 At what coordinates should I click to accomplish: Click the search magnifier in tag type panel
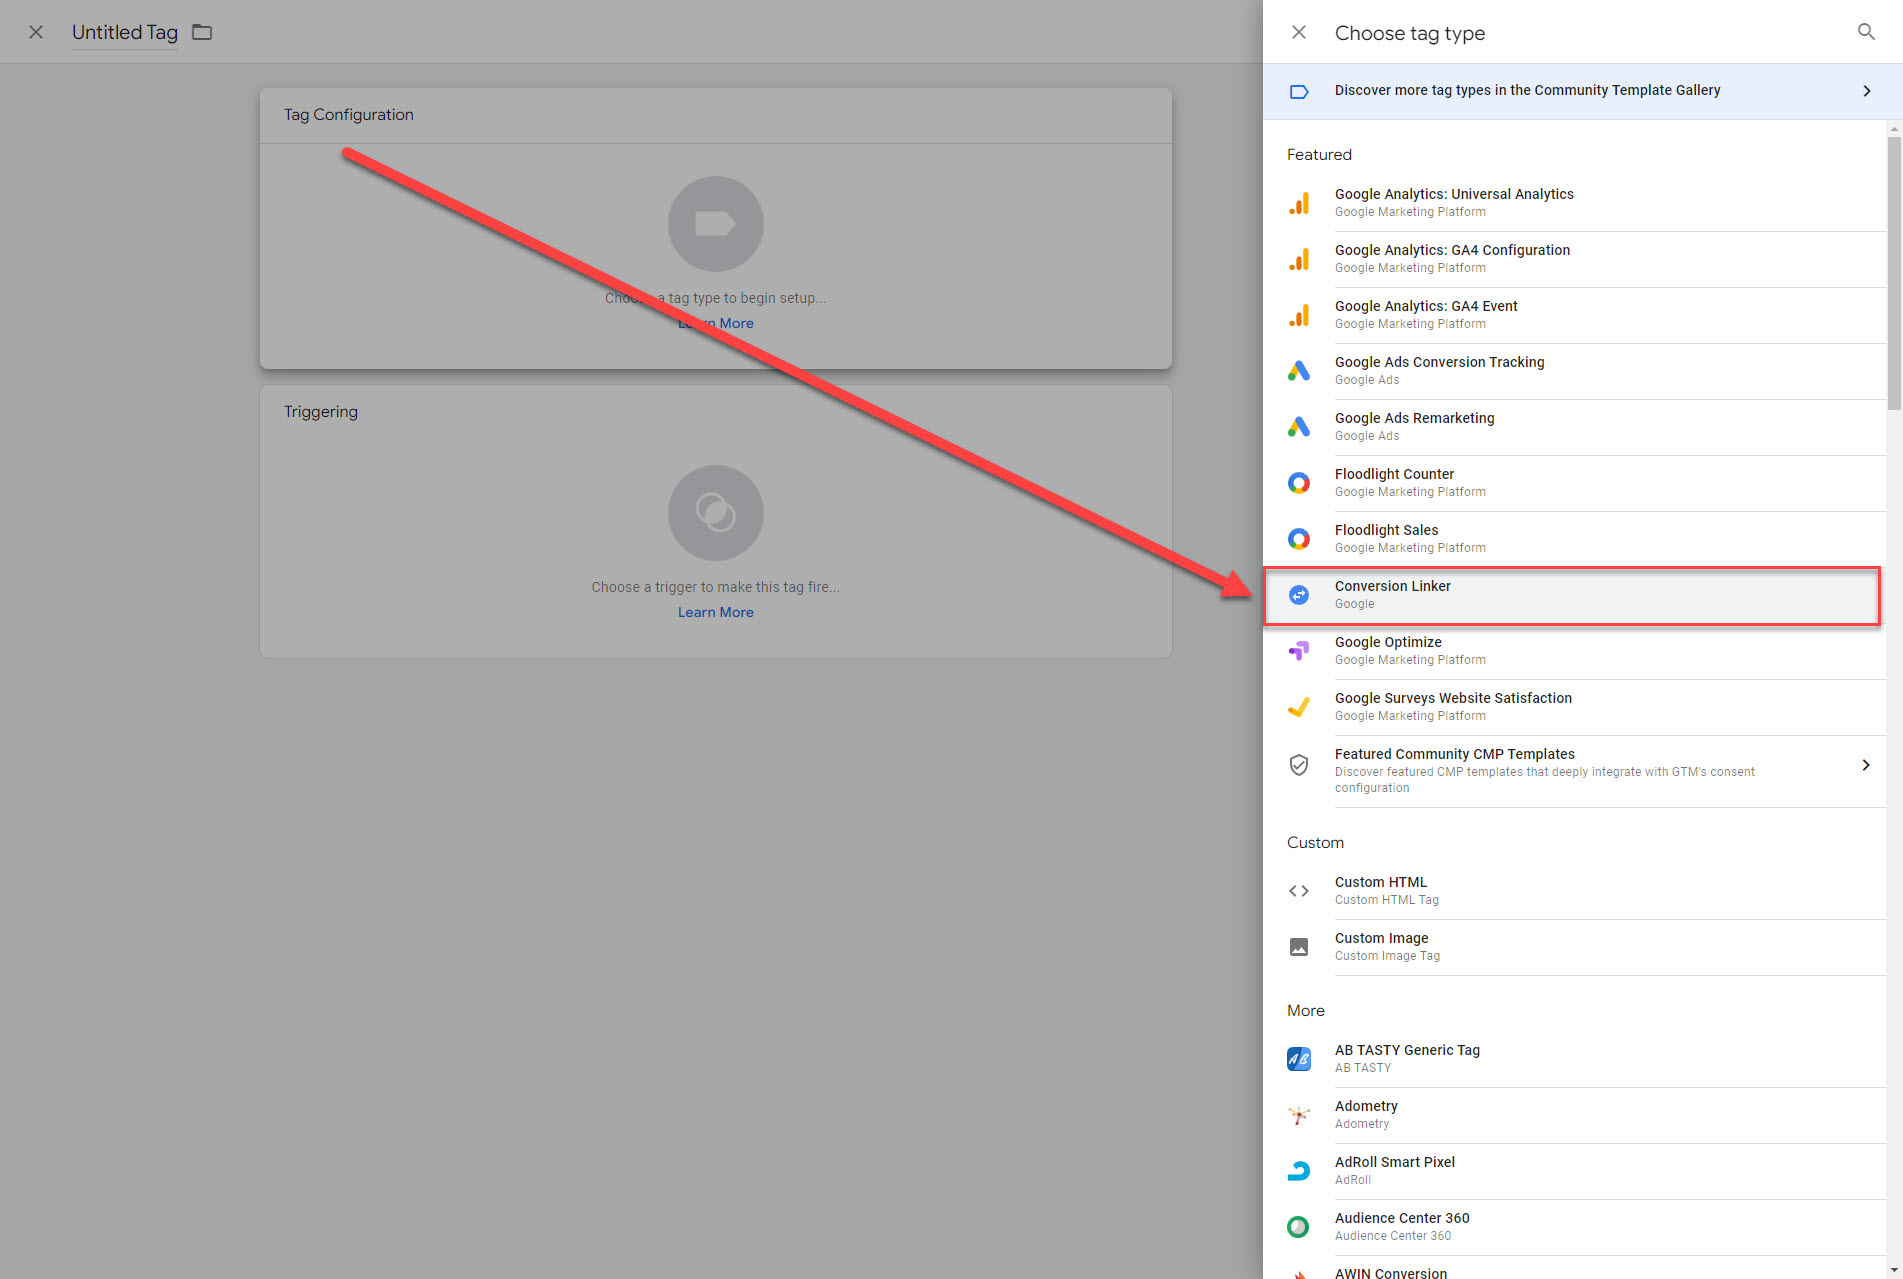pyautogui.click(x=1865, y=32)
